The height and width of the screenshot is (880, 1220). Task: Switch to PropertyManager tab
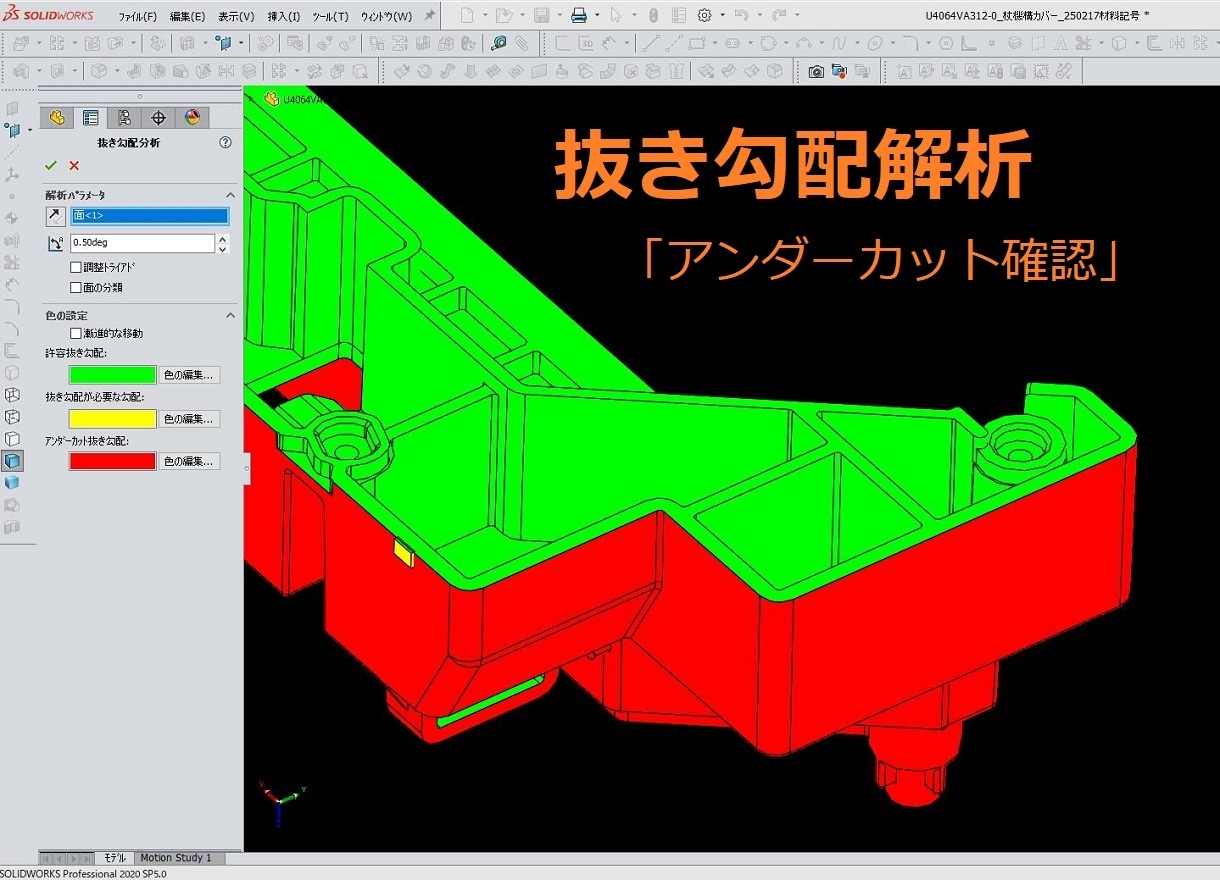91,117
